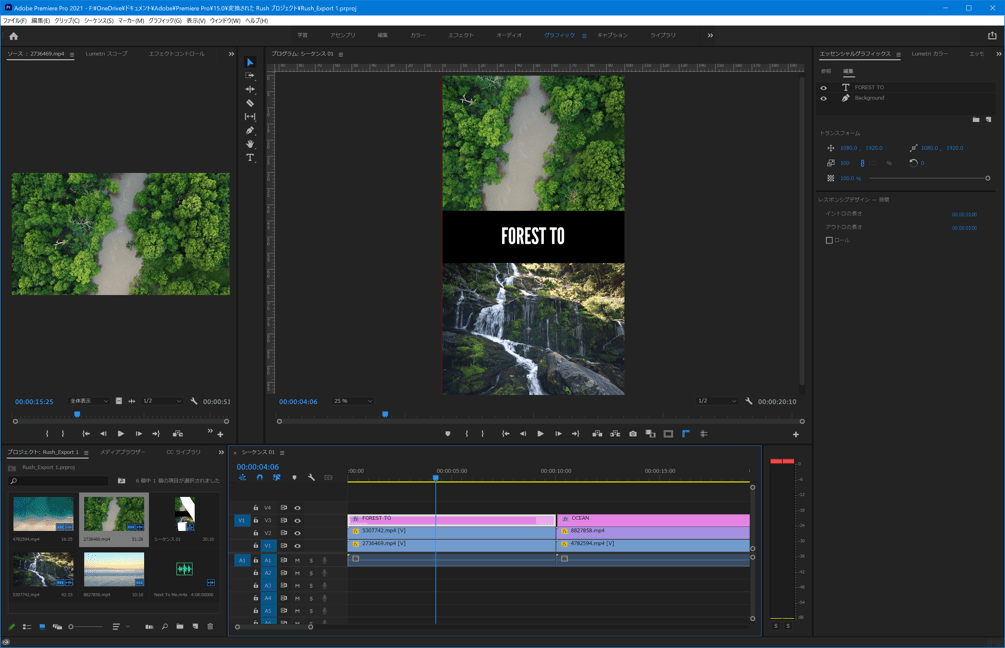The width and height of the screenshot is (1005, 648).
Task: Click Extract button in program monitor
Action: 615,434
